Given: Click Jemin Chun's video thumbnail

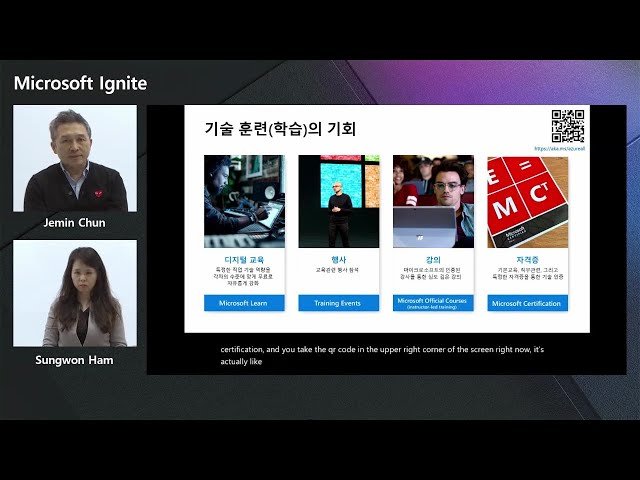Looking at the screenshot, I should coord(75,158).
